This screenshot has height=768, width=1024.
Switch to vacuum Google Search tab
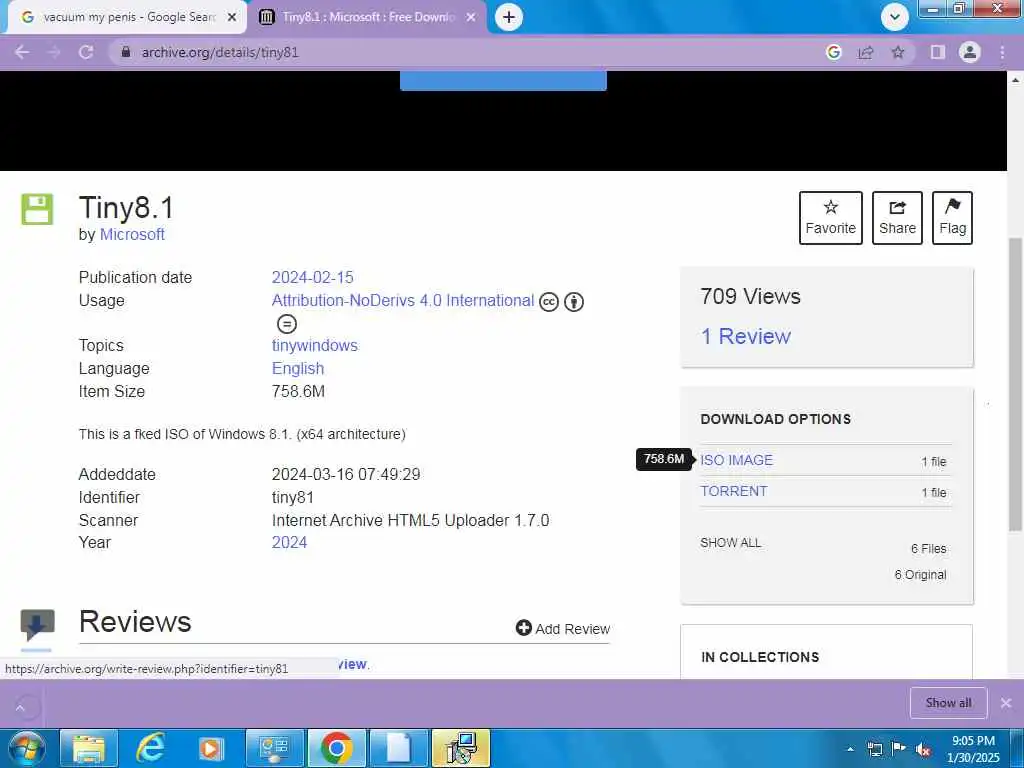(x=128, y=17)
